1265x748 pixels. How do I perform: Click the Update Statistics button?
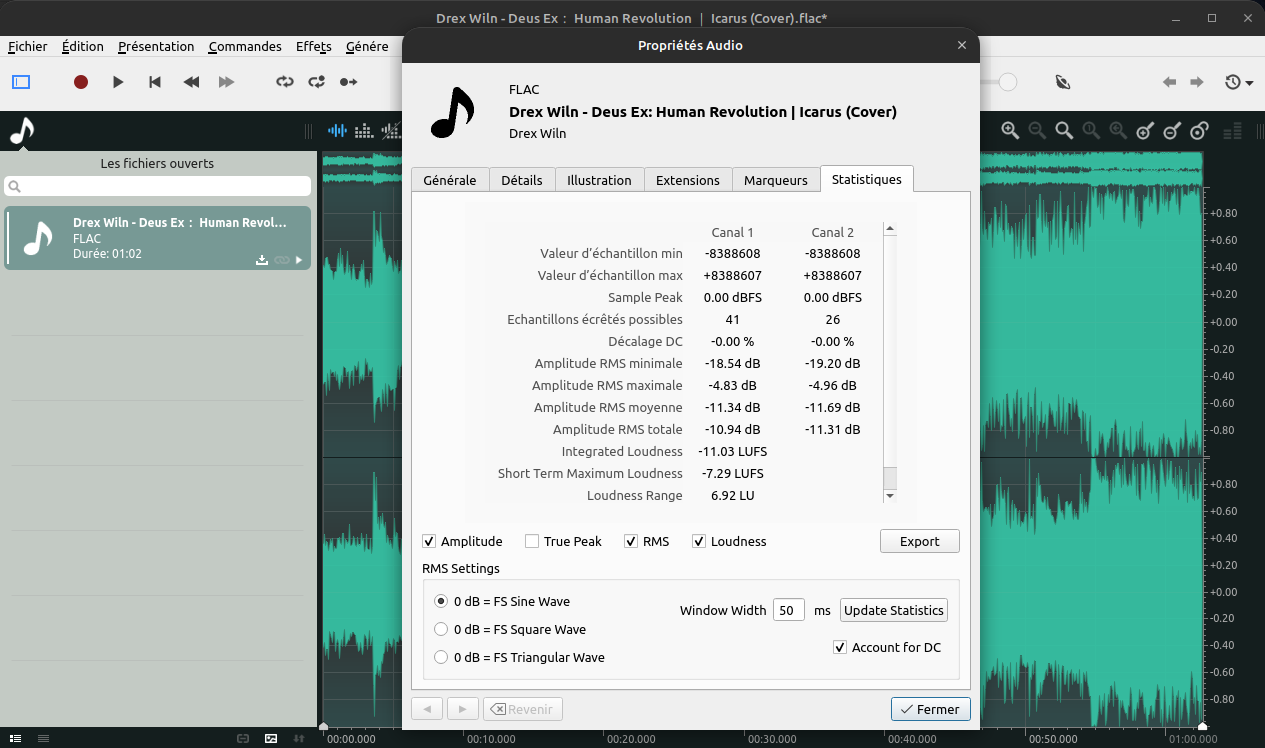893,610
